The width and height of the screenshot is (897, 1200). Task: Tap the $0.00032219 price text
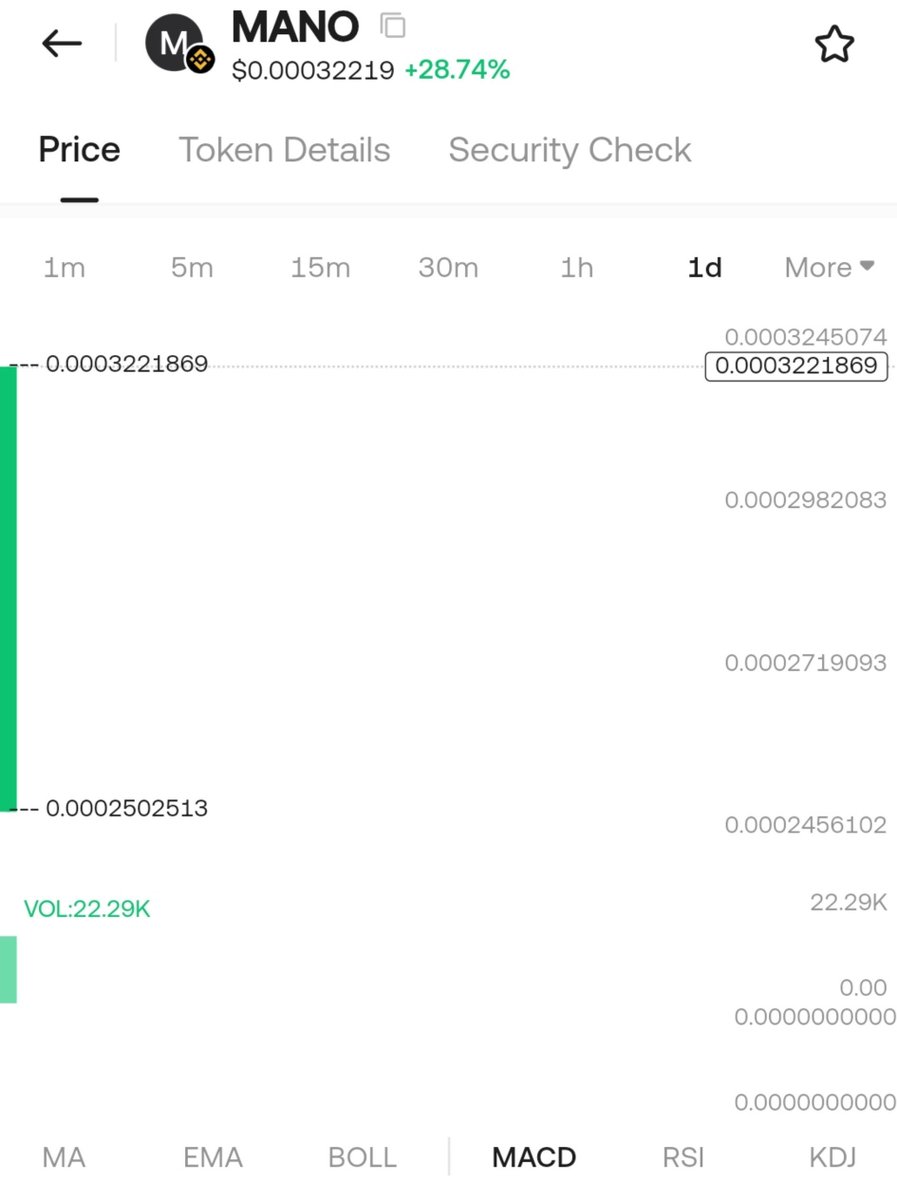tap(313, 71)
